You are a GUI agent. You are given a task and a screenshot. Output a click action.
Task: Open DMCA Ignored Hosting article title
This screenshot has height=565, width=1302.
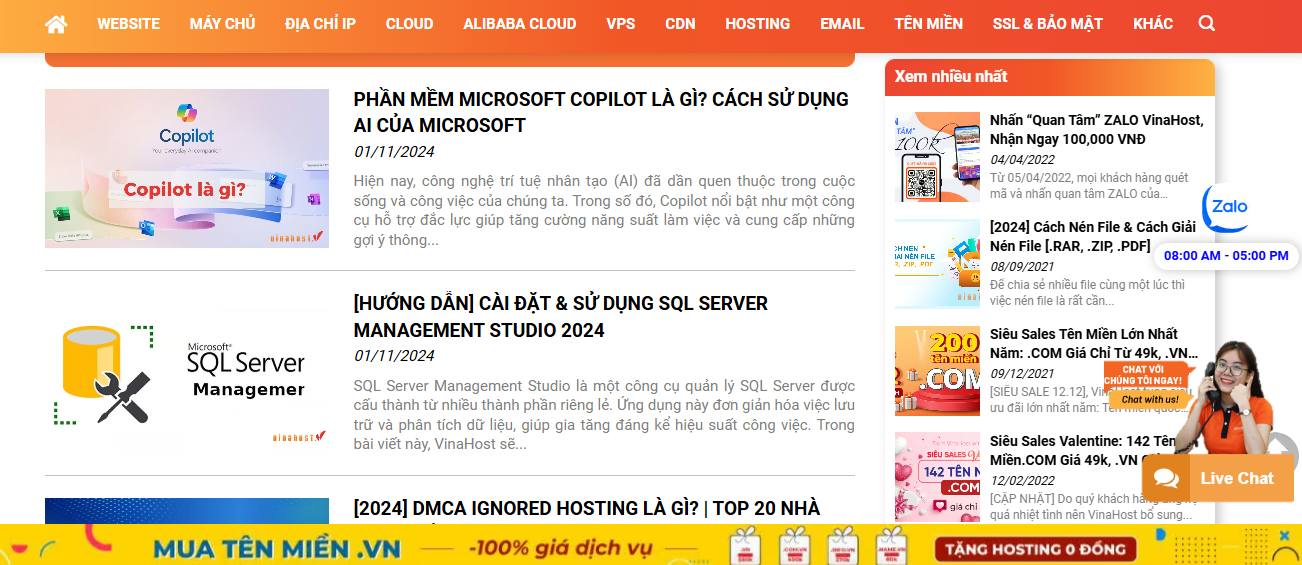point(587,508)
